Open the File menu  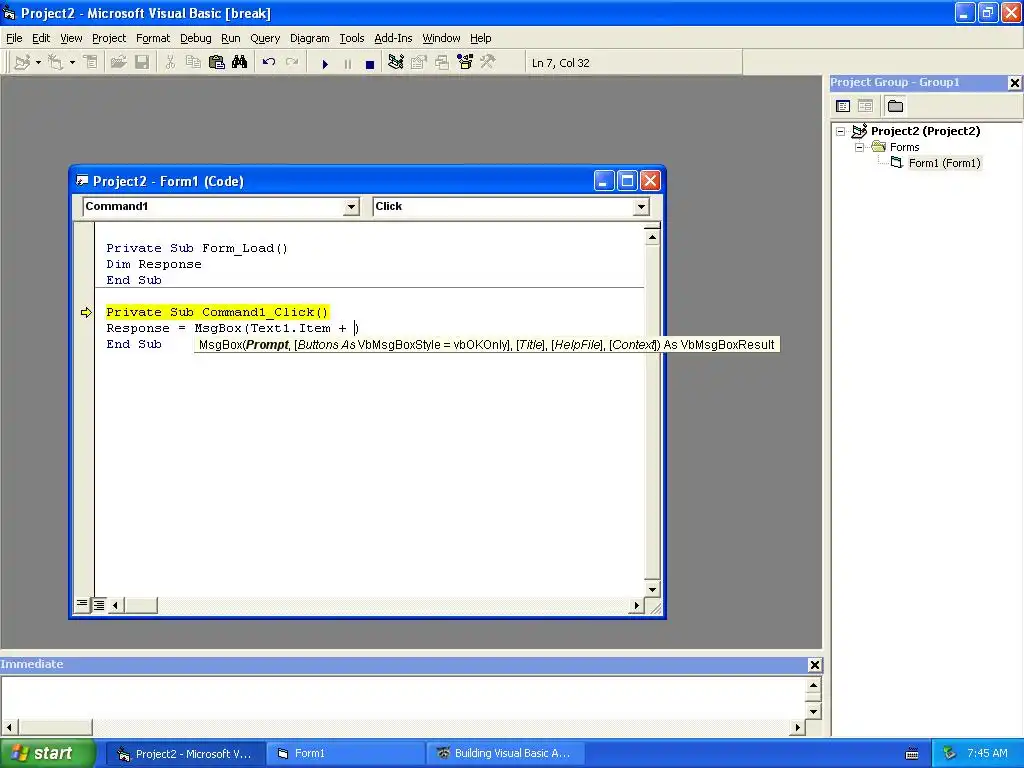pyautogui.click(x=14, y=38)
